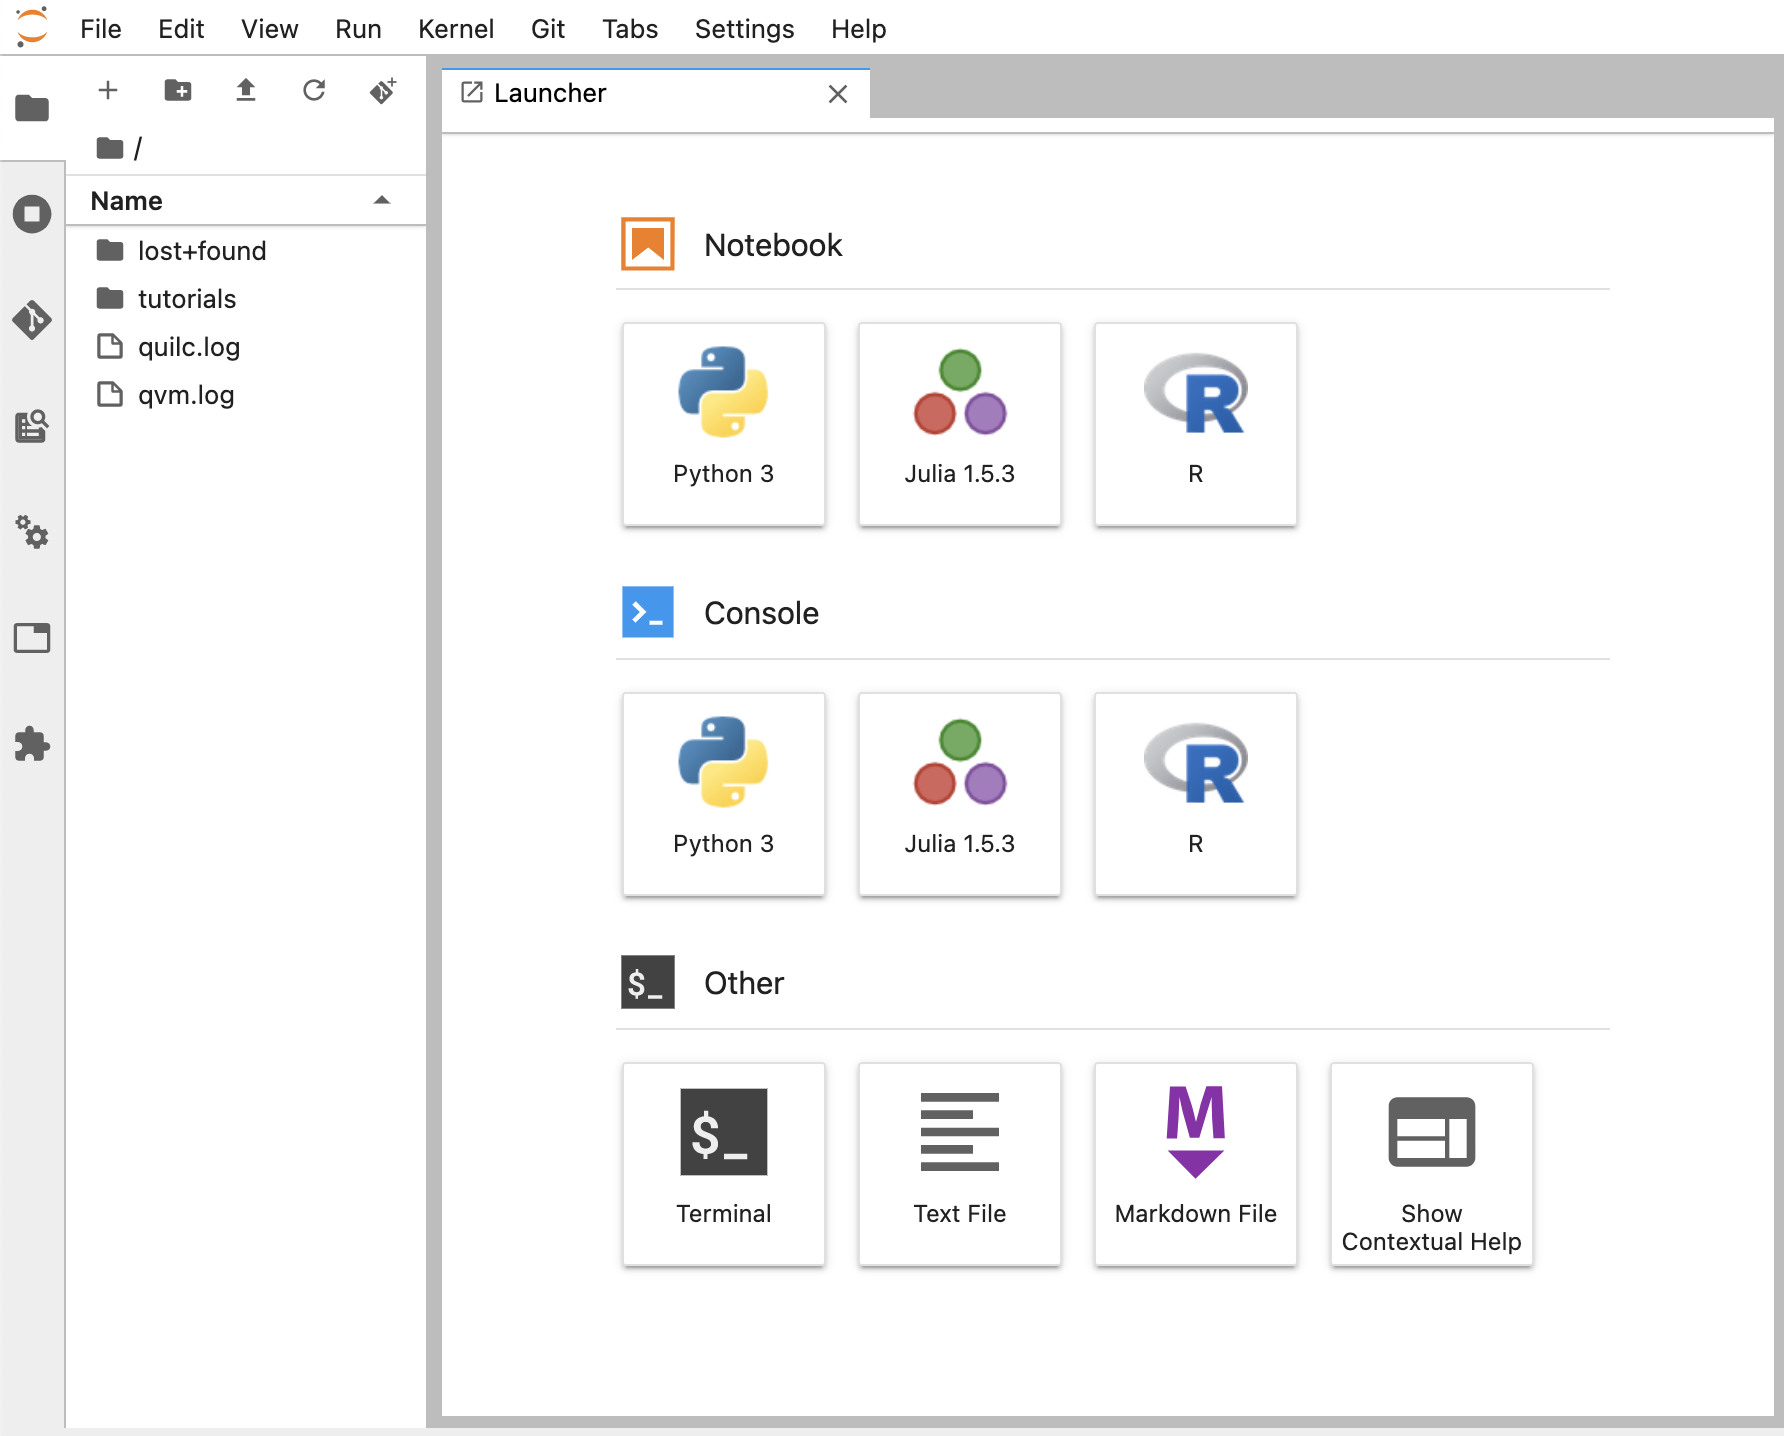Open the File Browser sidebar tab
This screenshot has width=1784, height=1436.
click(32, 107)
